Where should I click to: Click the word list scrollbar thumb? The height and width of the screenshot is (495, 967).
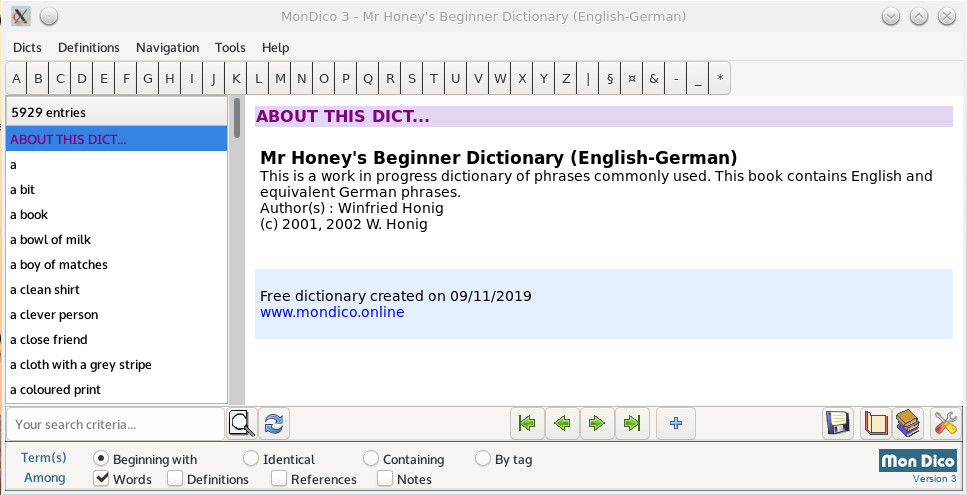pos(237,118)
